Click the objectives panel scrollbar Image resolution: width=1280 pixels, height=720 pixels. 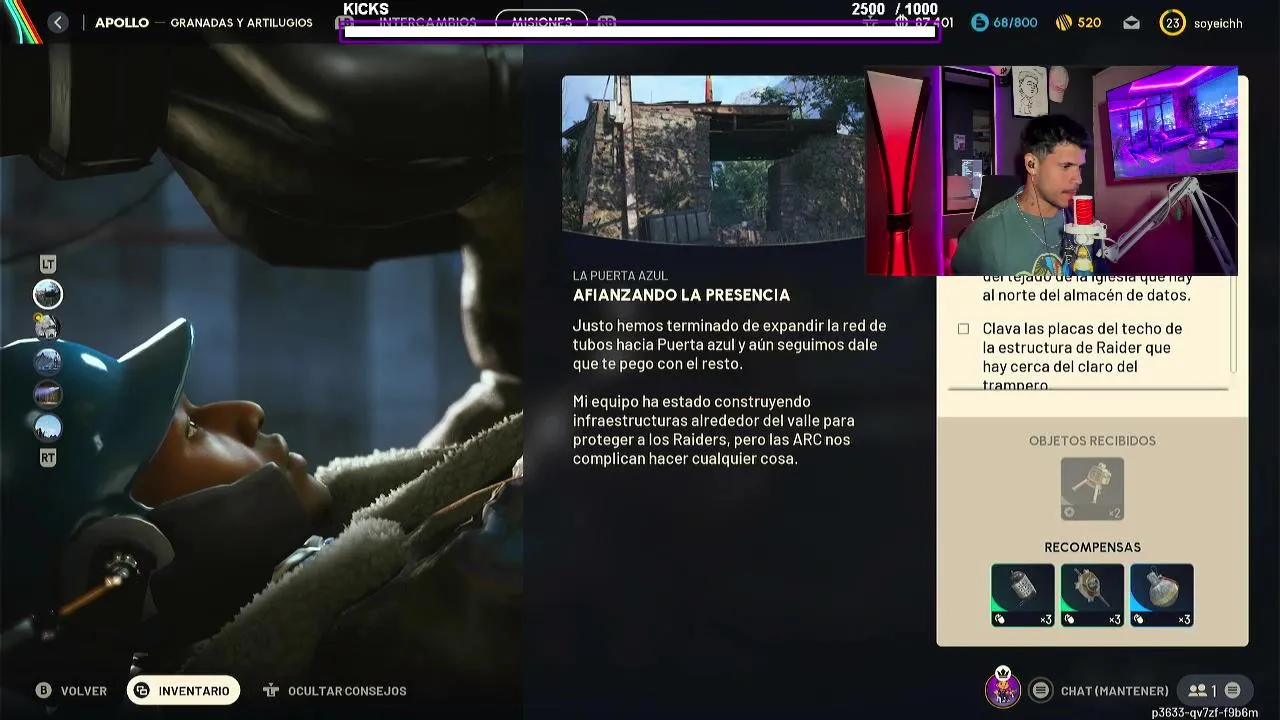(x=1234, y=324)
